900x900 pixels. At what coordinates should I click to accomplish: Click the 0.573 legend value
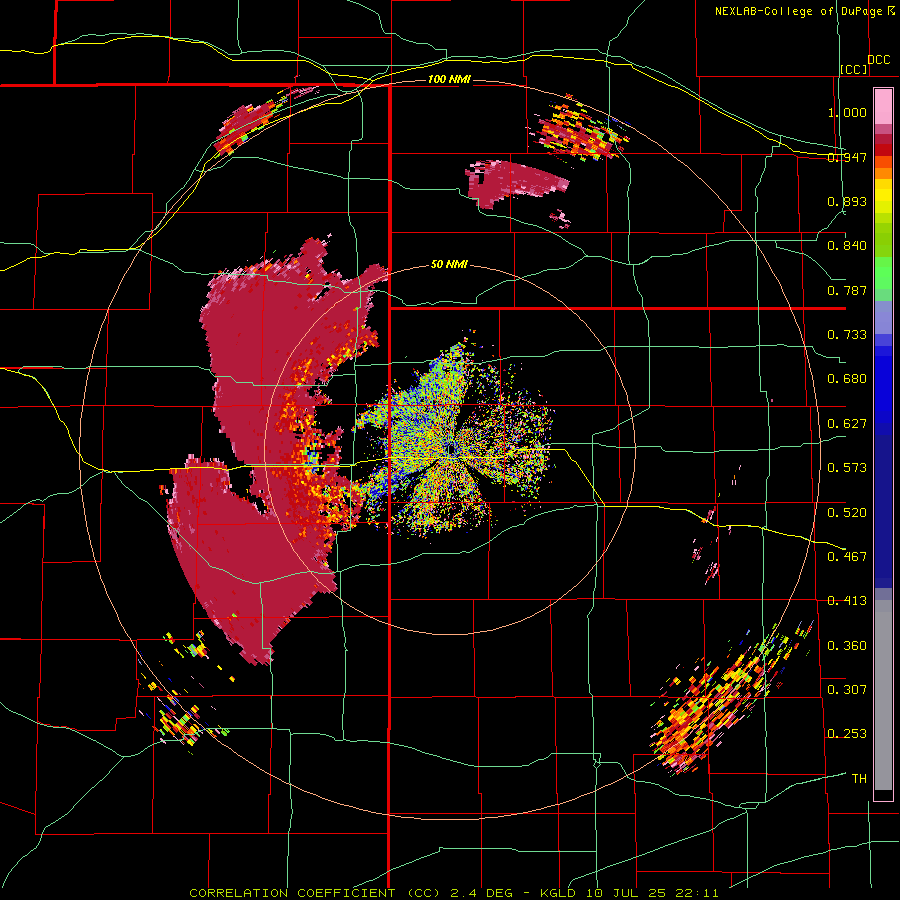(847, 468)
